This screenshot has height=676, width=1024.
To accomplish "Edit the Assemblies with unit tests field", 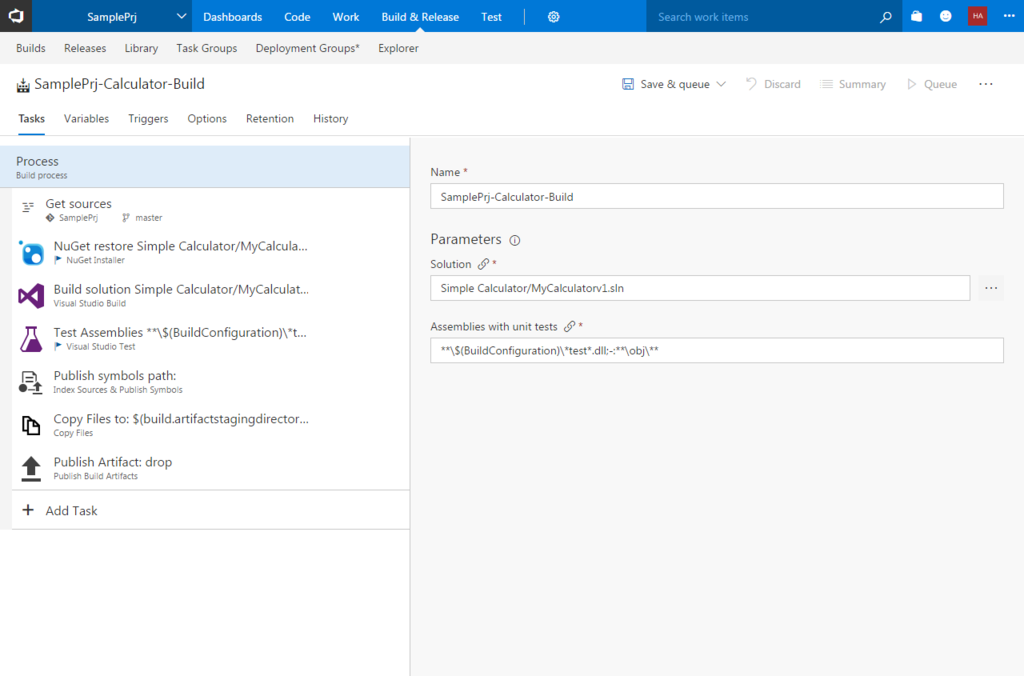I will tap(716, 351).
